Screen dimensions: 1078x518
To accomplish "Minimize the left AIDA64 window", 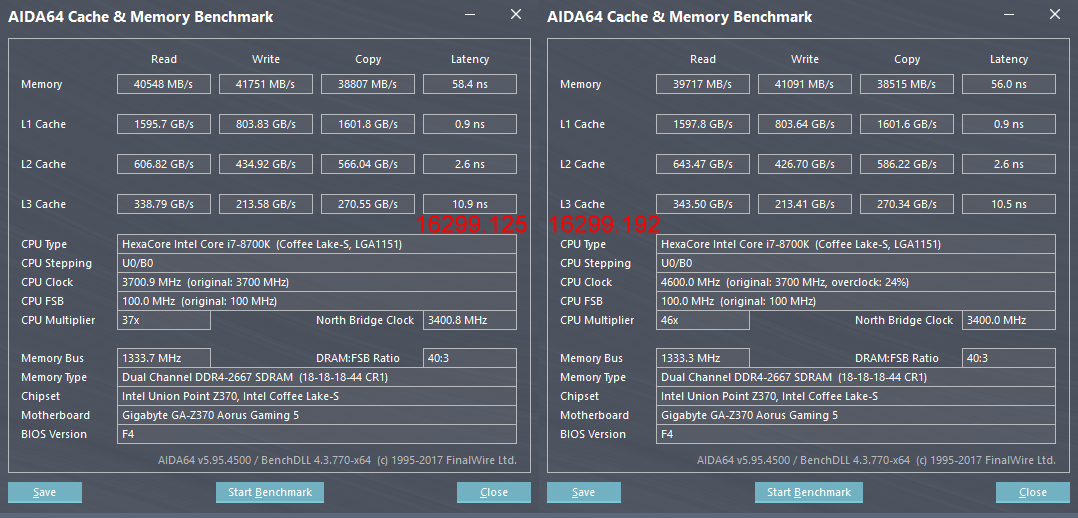I will tap(470, 14).
